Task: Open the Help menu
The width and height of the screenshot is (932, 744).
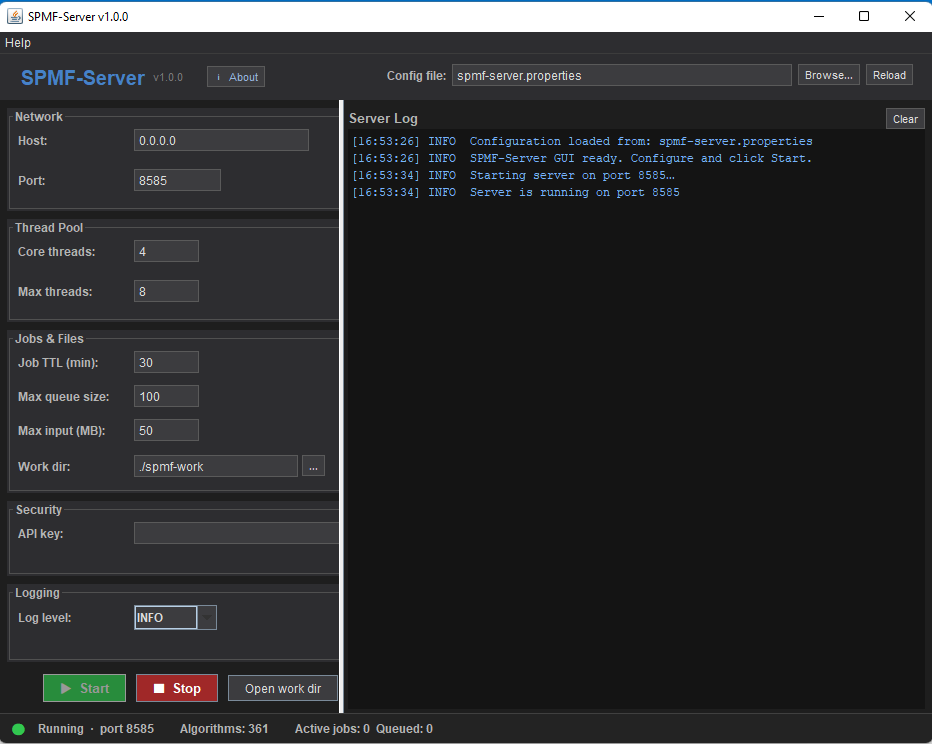Action: tap(18, 43)
